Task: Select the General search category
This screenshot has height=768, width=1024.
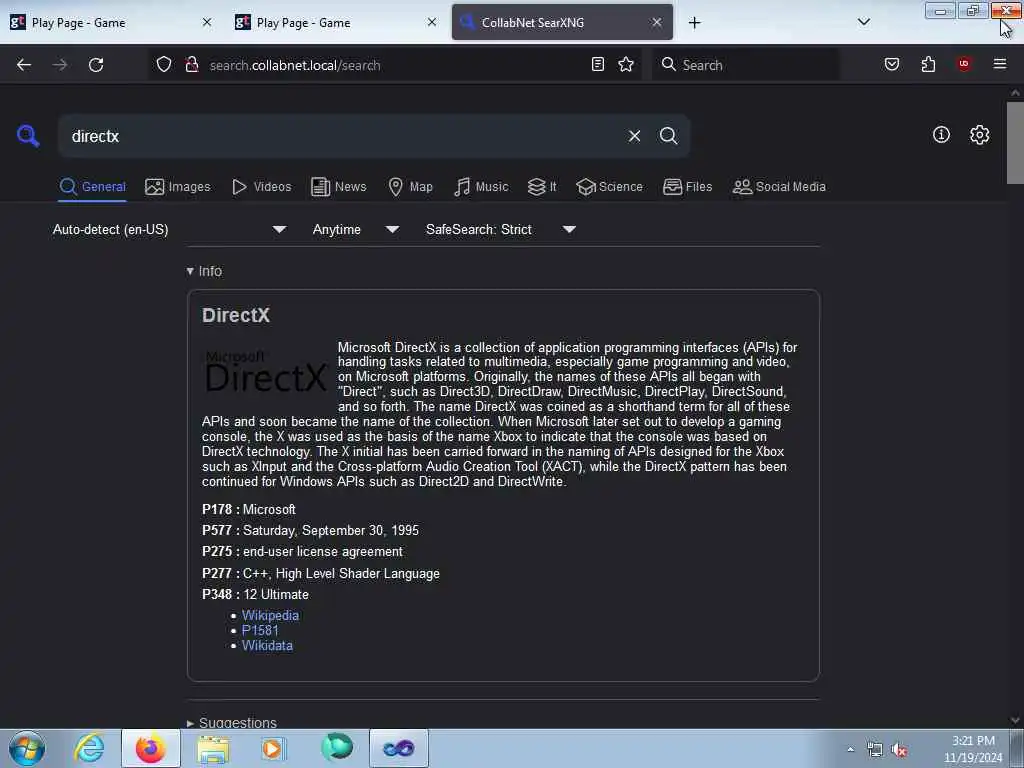Action: point(92,187)
